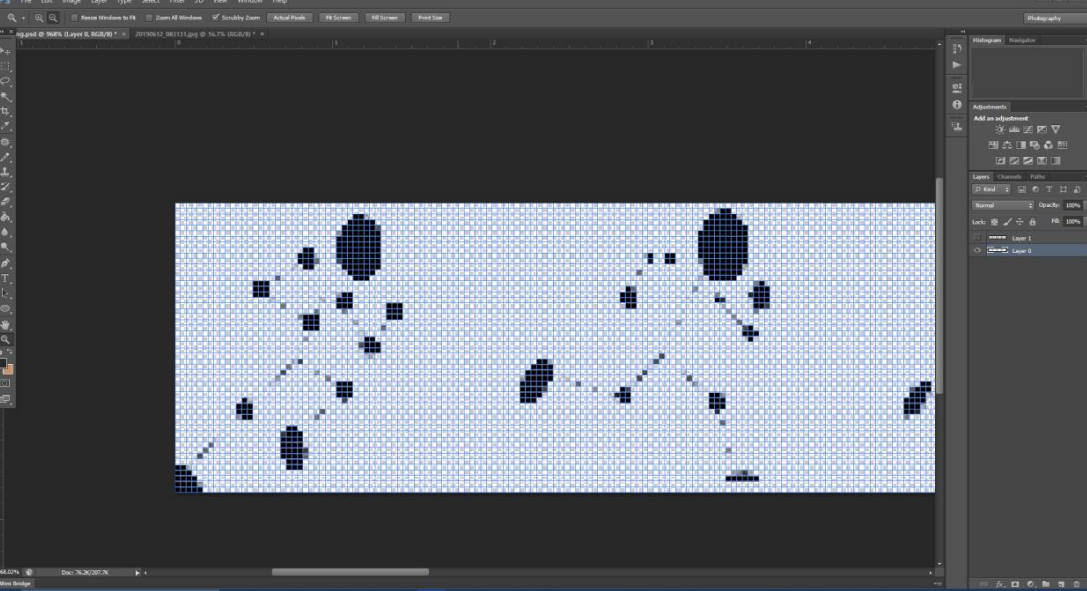Image resolution: width=1087 pixels, height=591 pixels.
Task: Click the Fill Screen button
Action: click(384, 18)
